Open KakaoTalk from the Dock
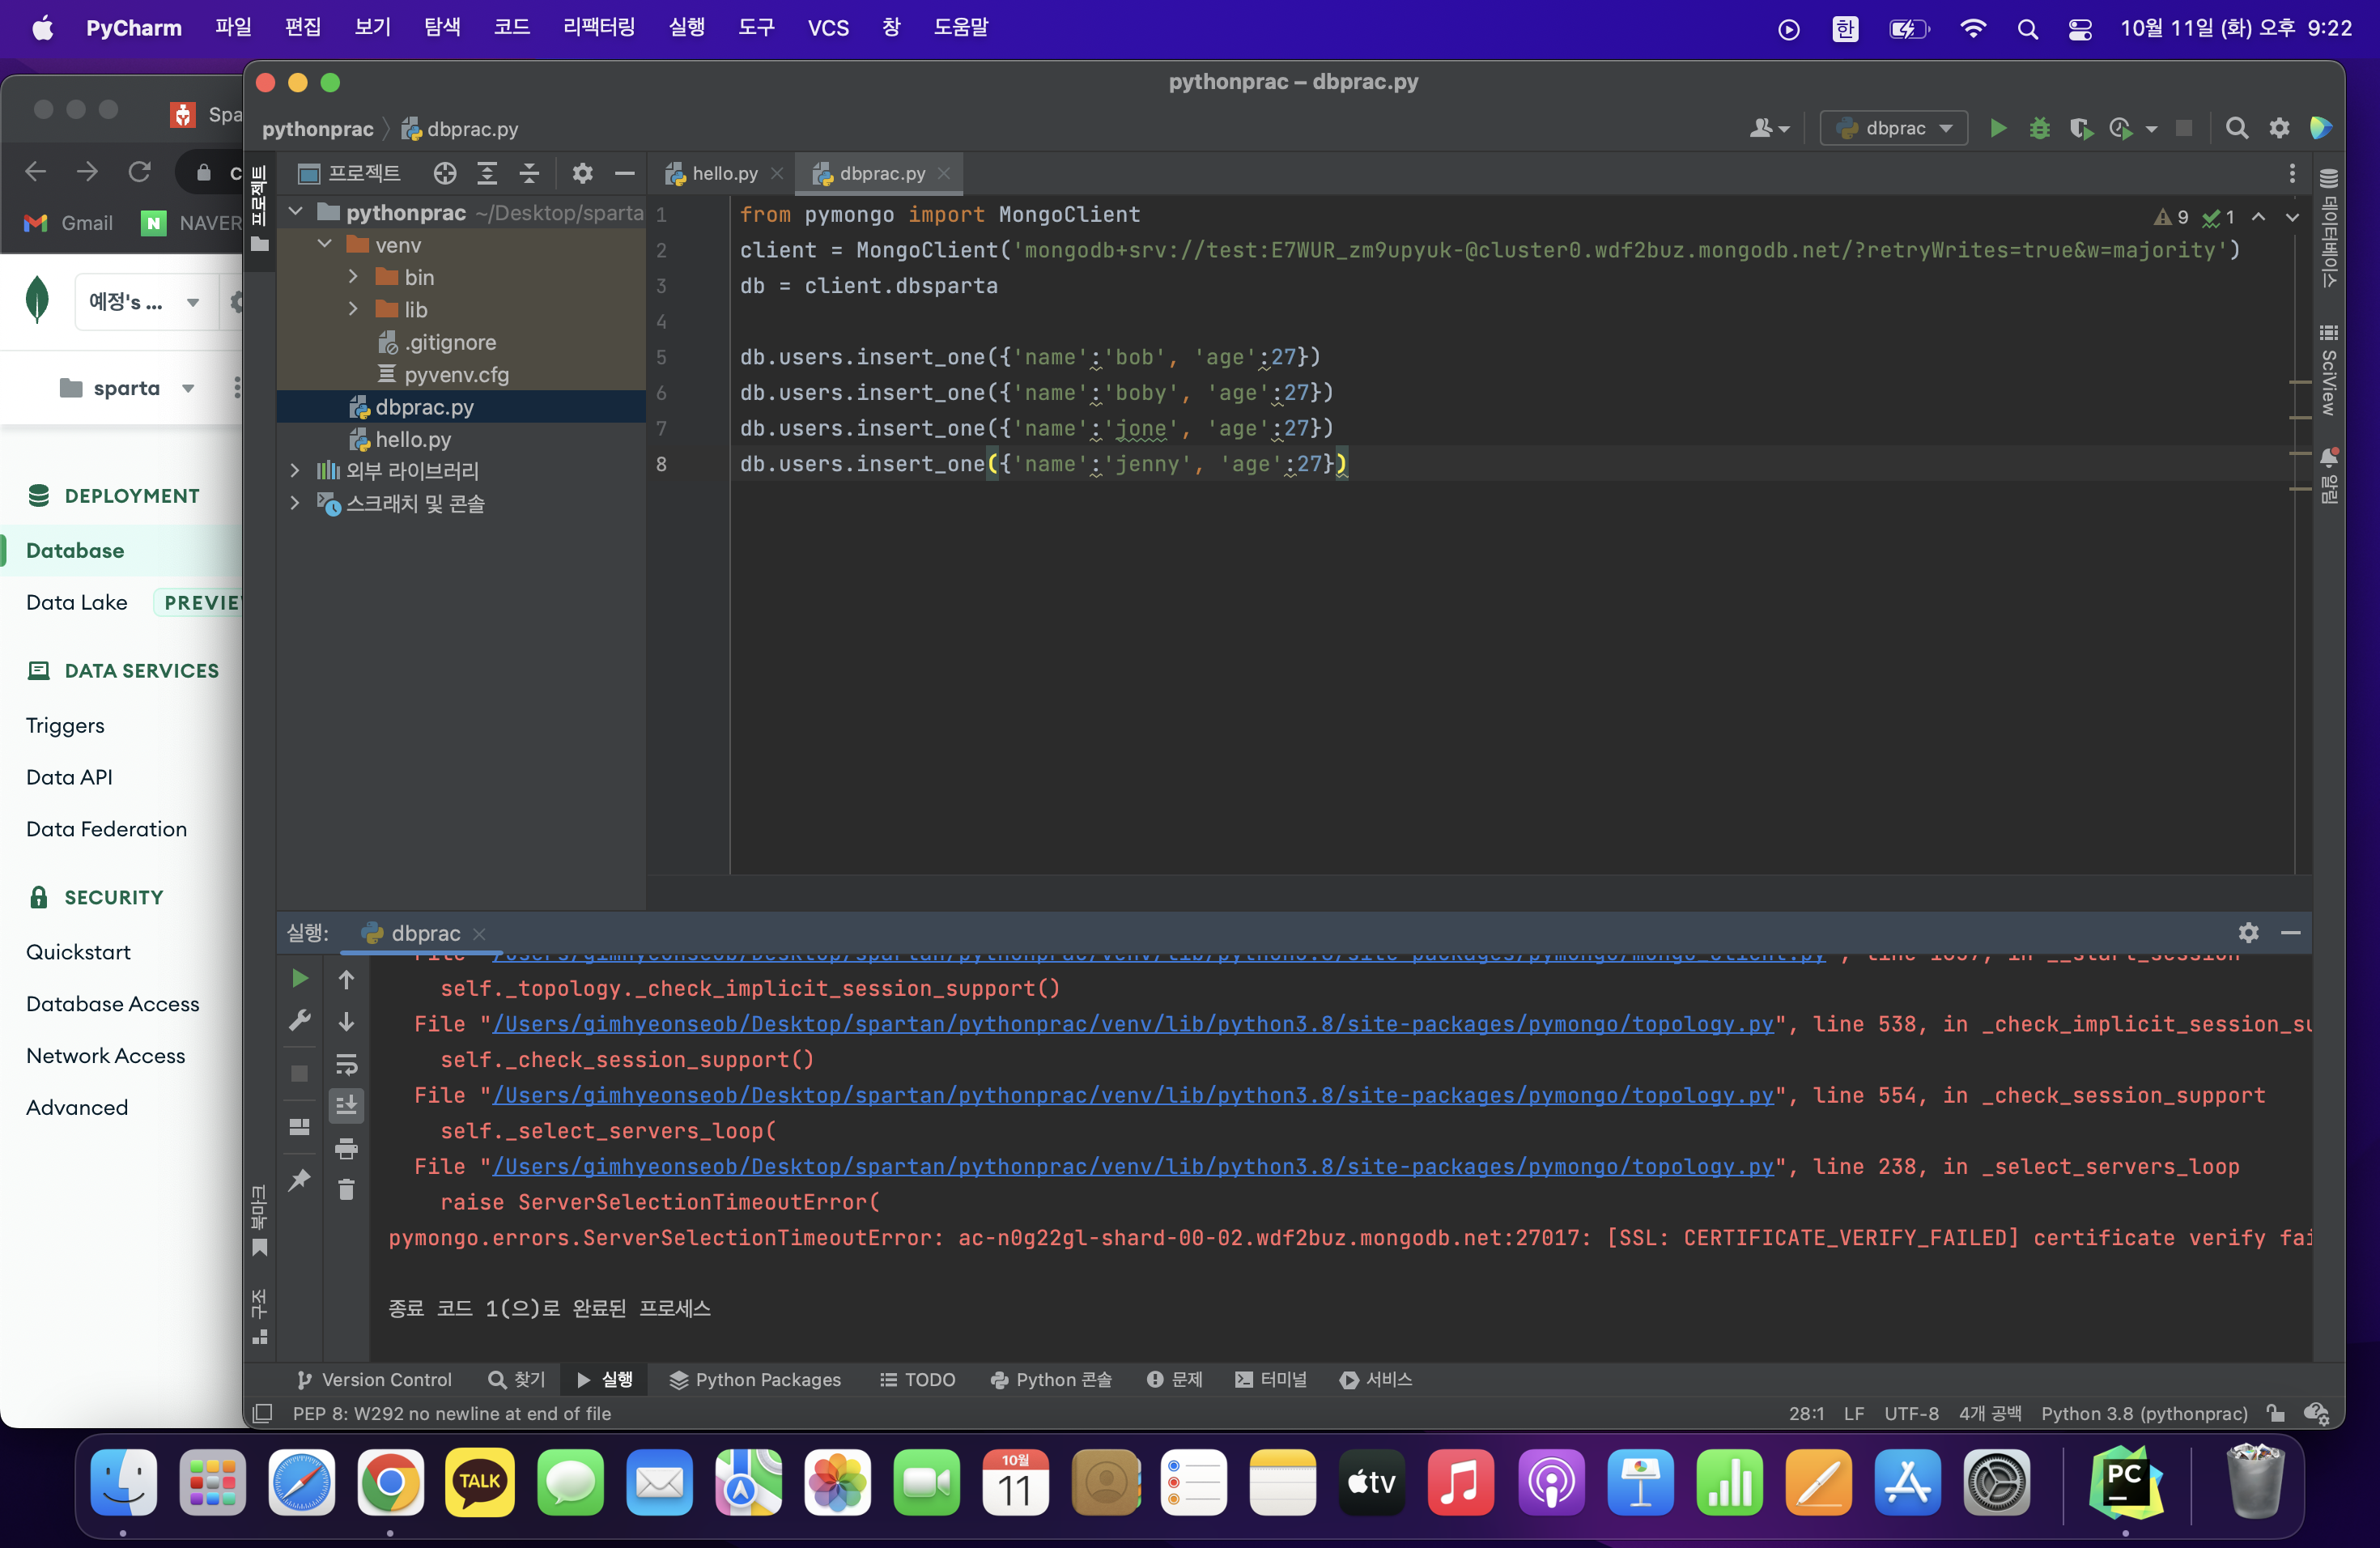 pos(479,1481)
